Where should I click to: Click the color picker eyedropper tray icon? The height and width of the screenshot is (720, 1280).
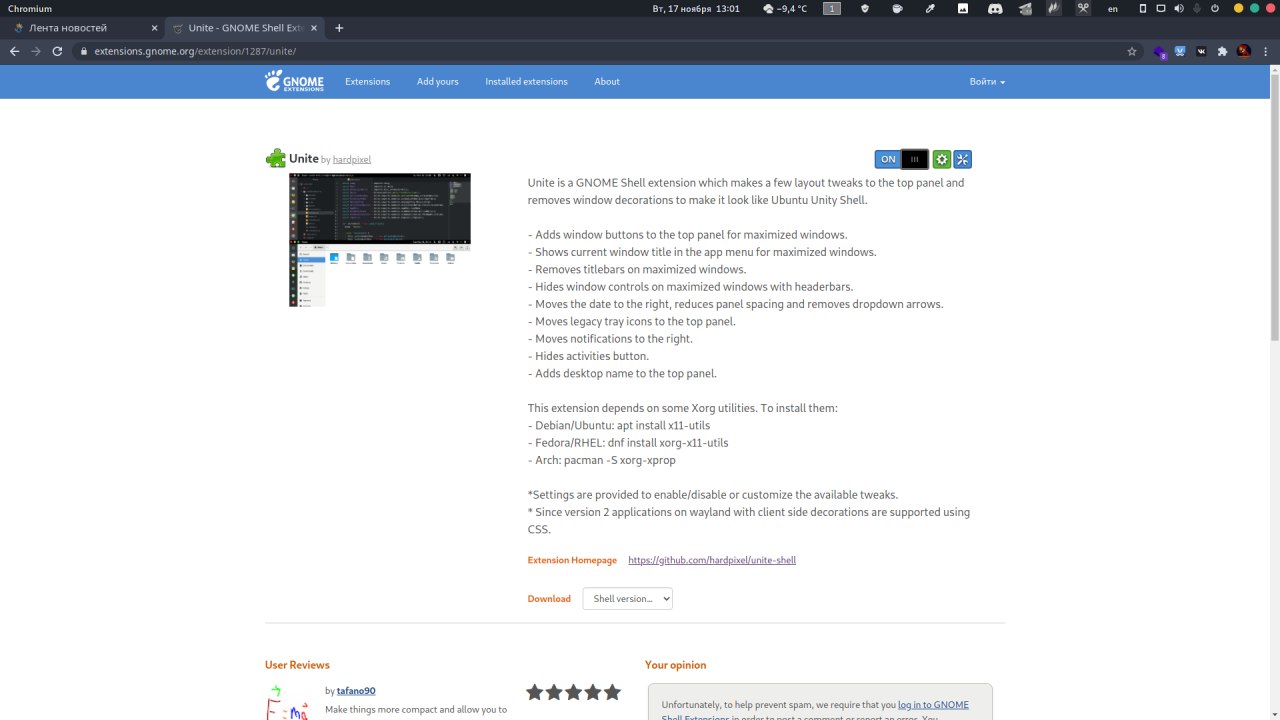(930, 8)
